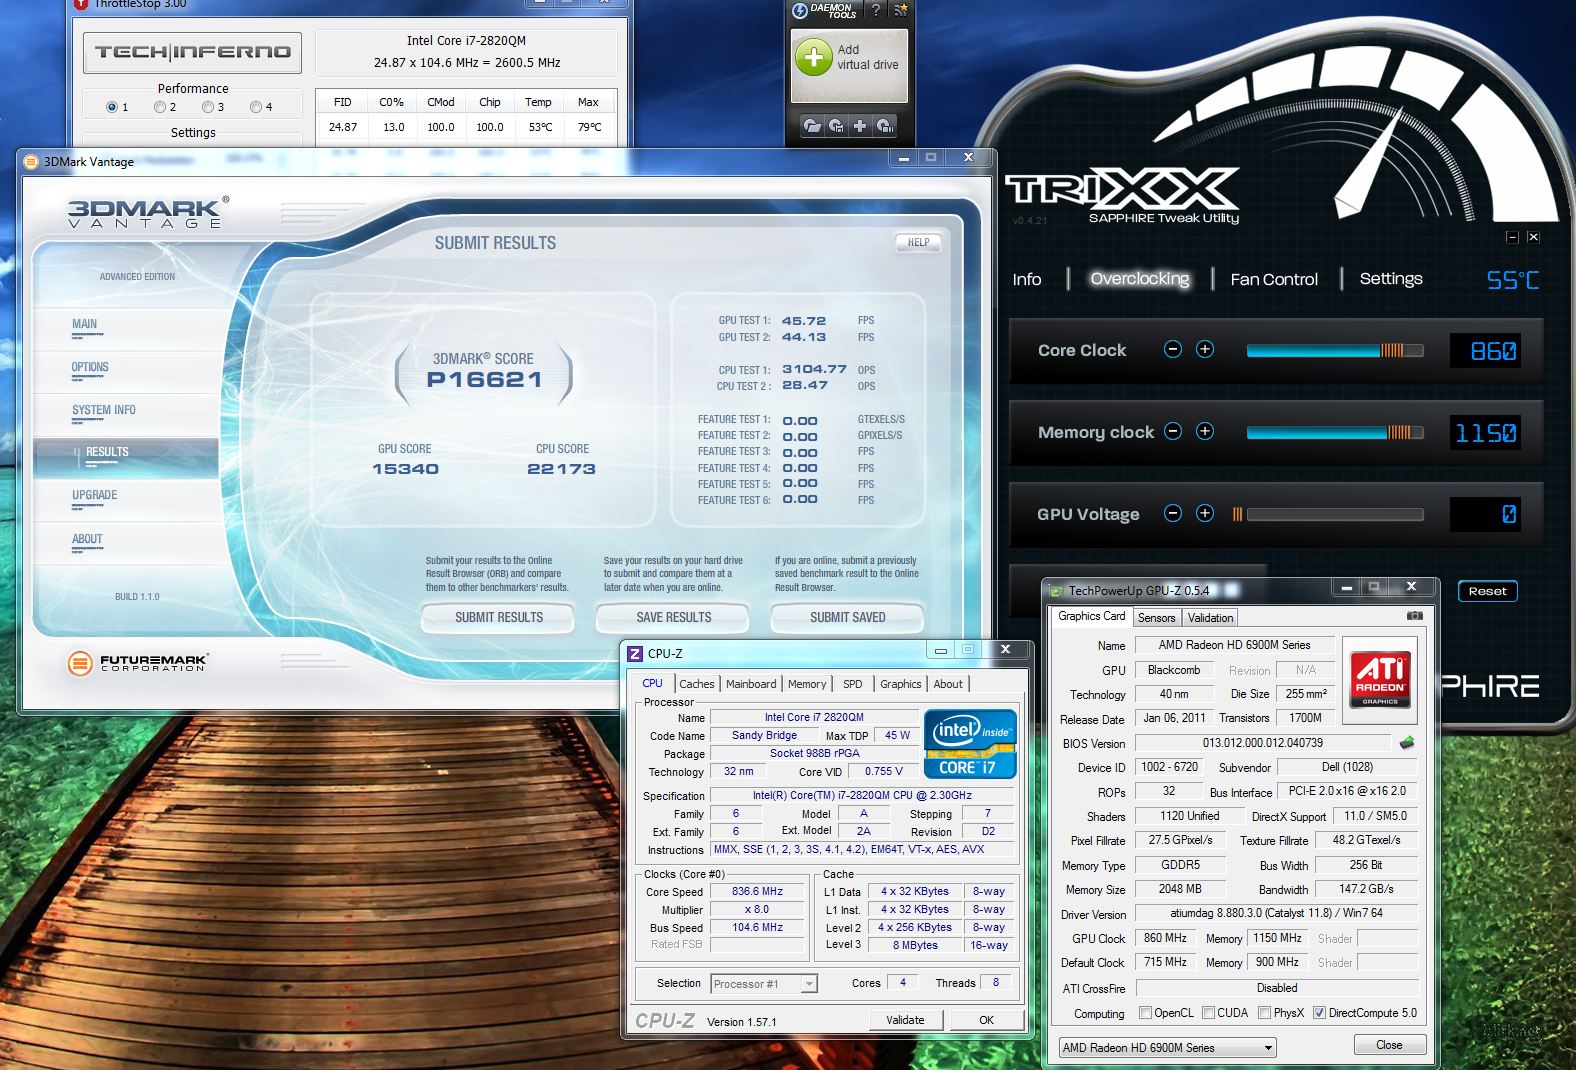Click the SUBMIT RESULTS button

point(498,617)
